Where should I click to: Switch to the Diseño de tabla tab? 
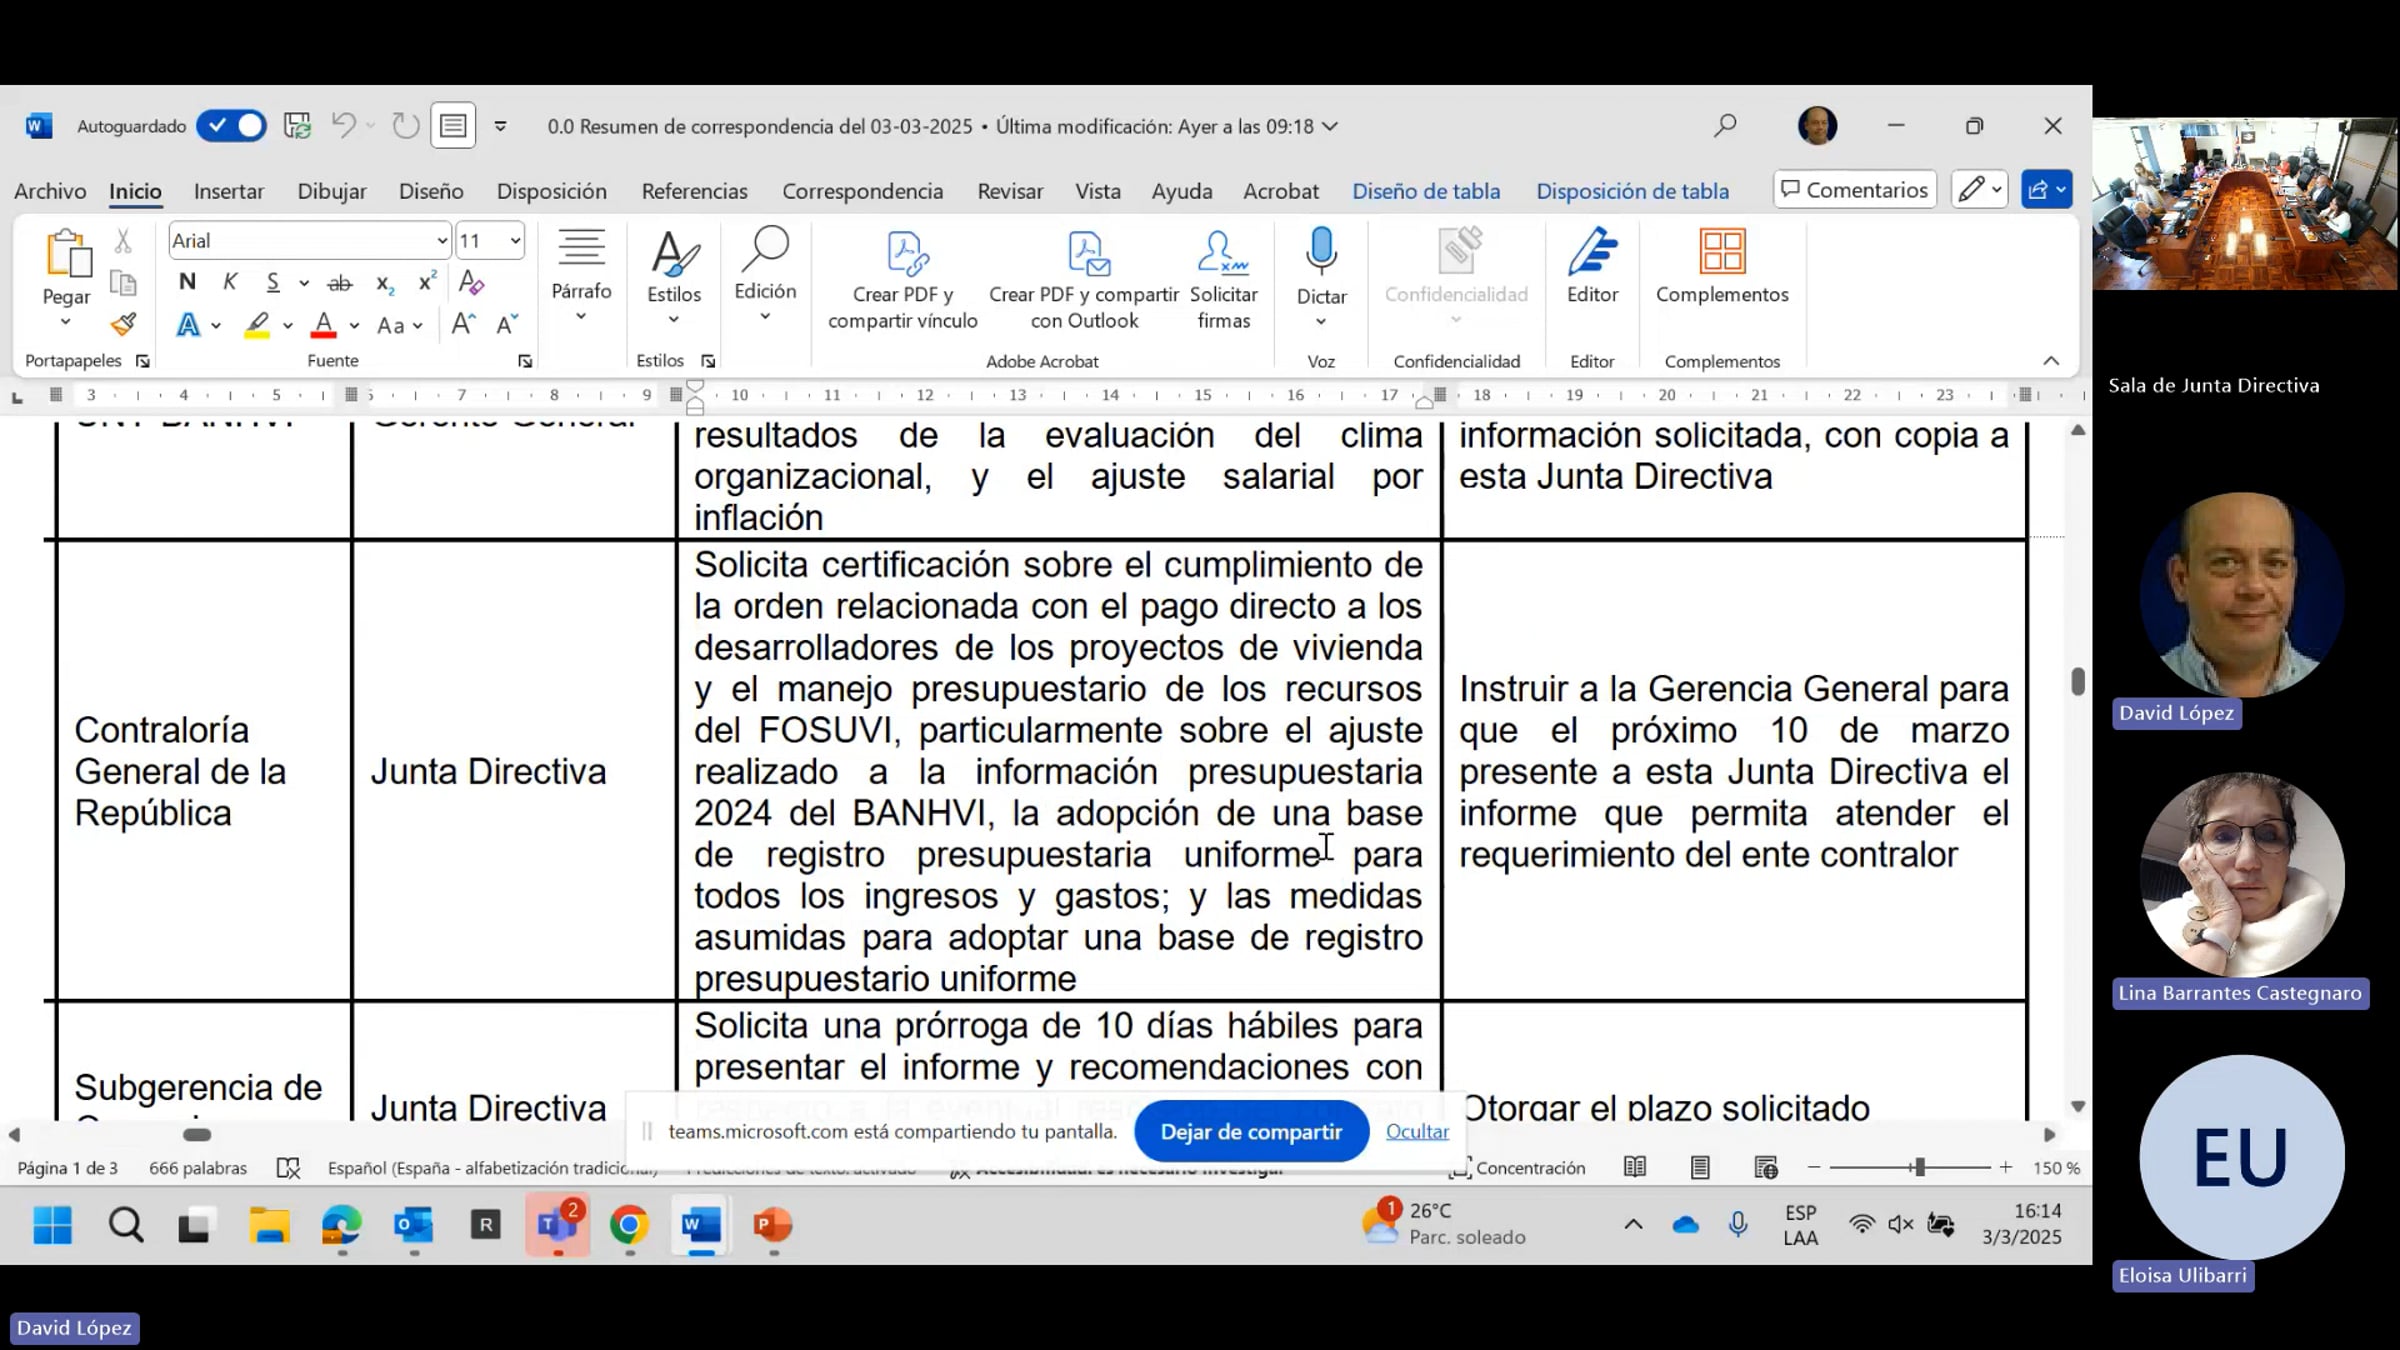pos(1426,191)
